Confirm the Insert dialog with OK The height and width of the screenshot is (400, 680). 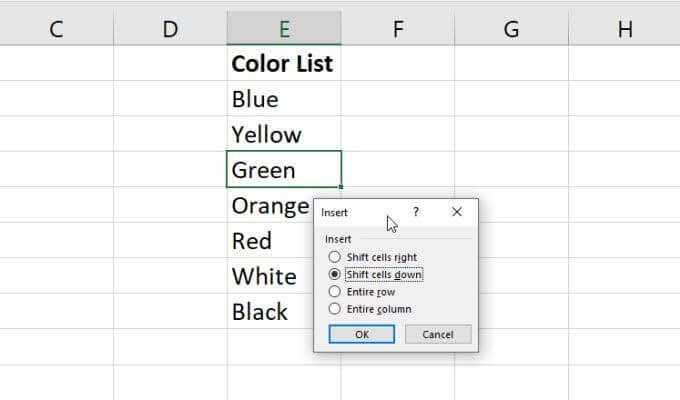[x=362, y=334]
